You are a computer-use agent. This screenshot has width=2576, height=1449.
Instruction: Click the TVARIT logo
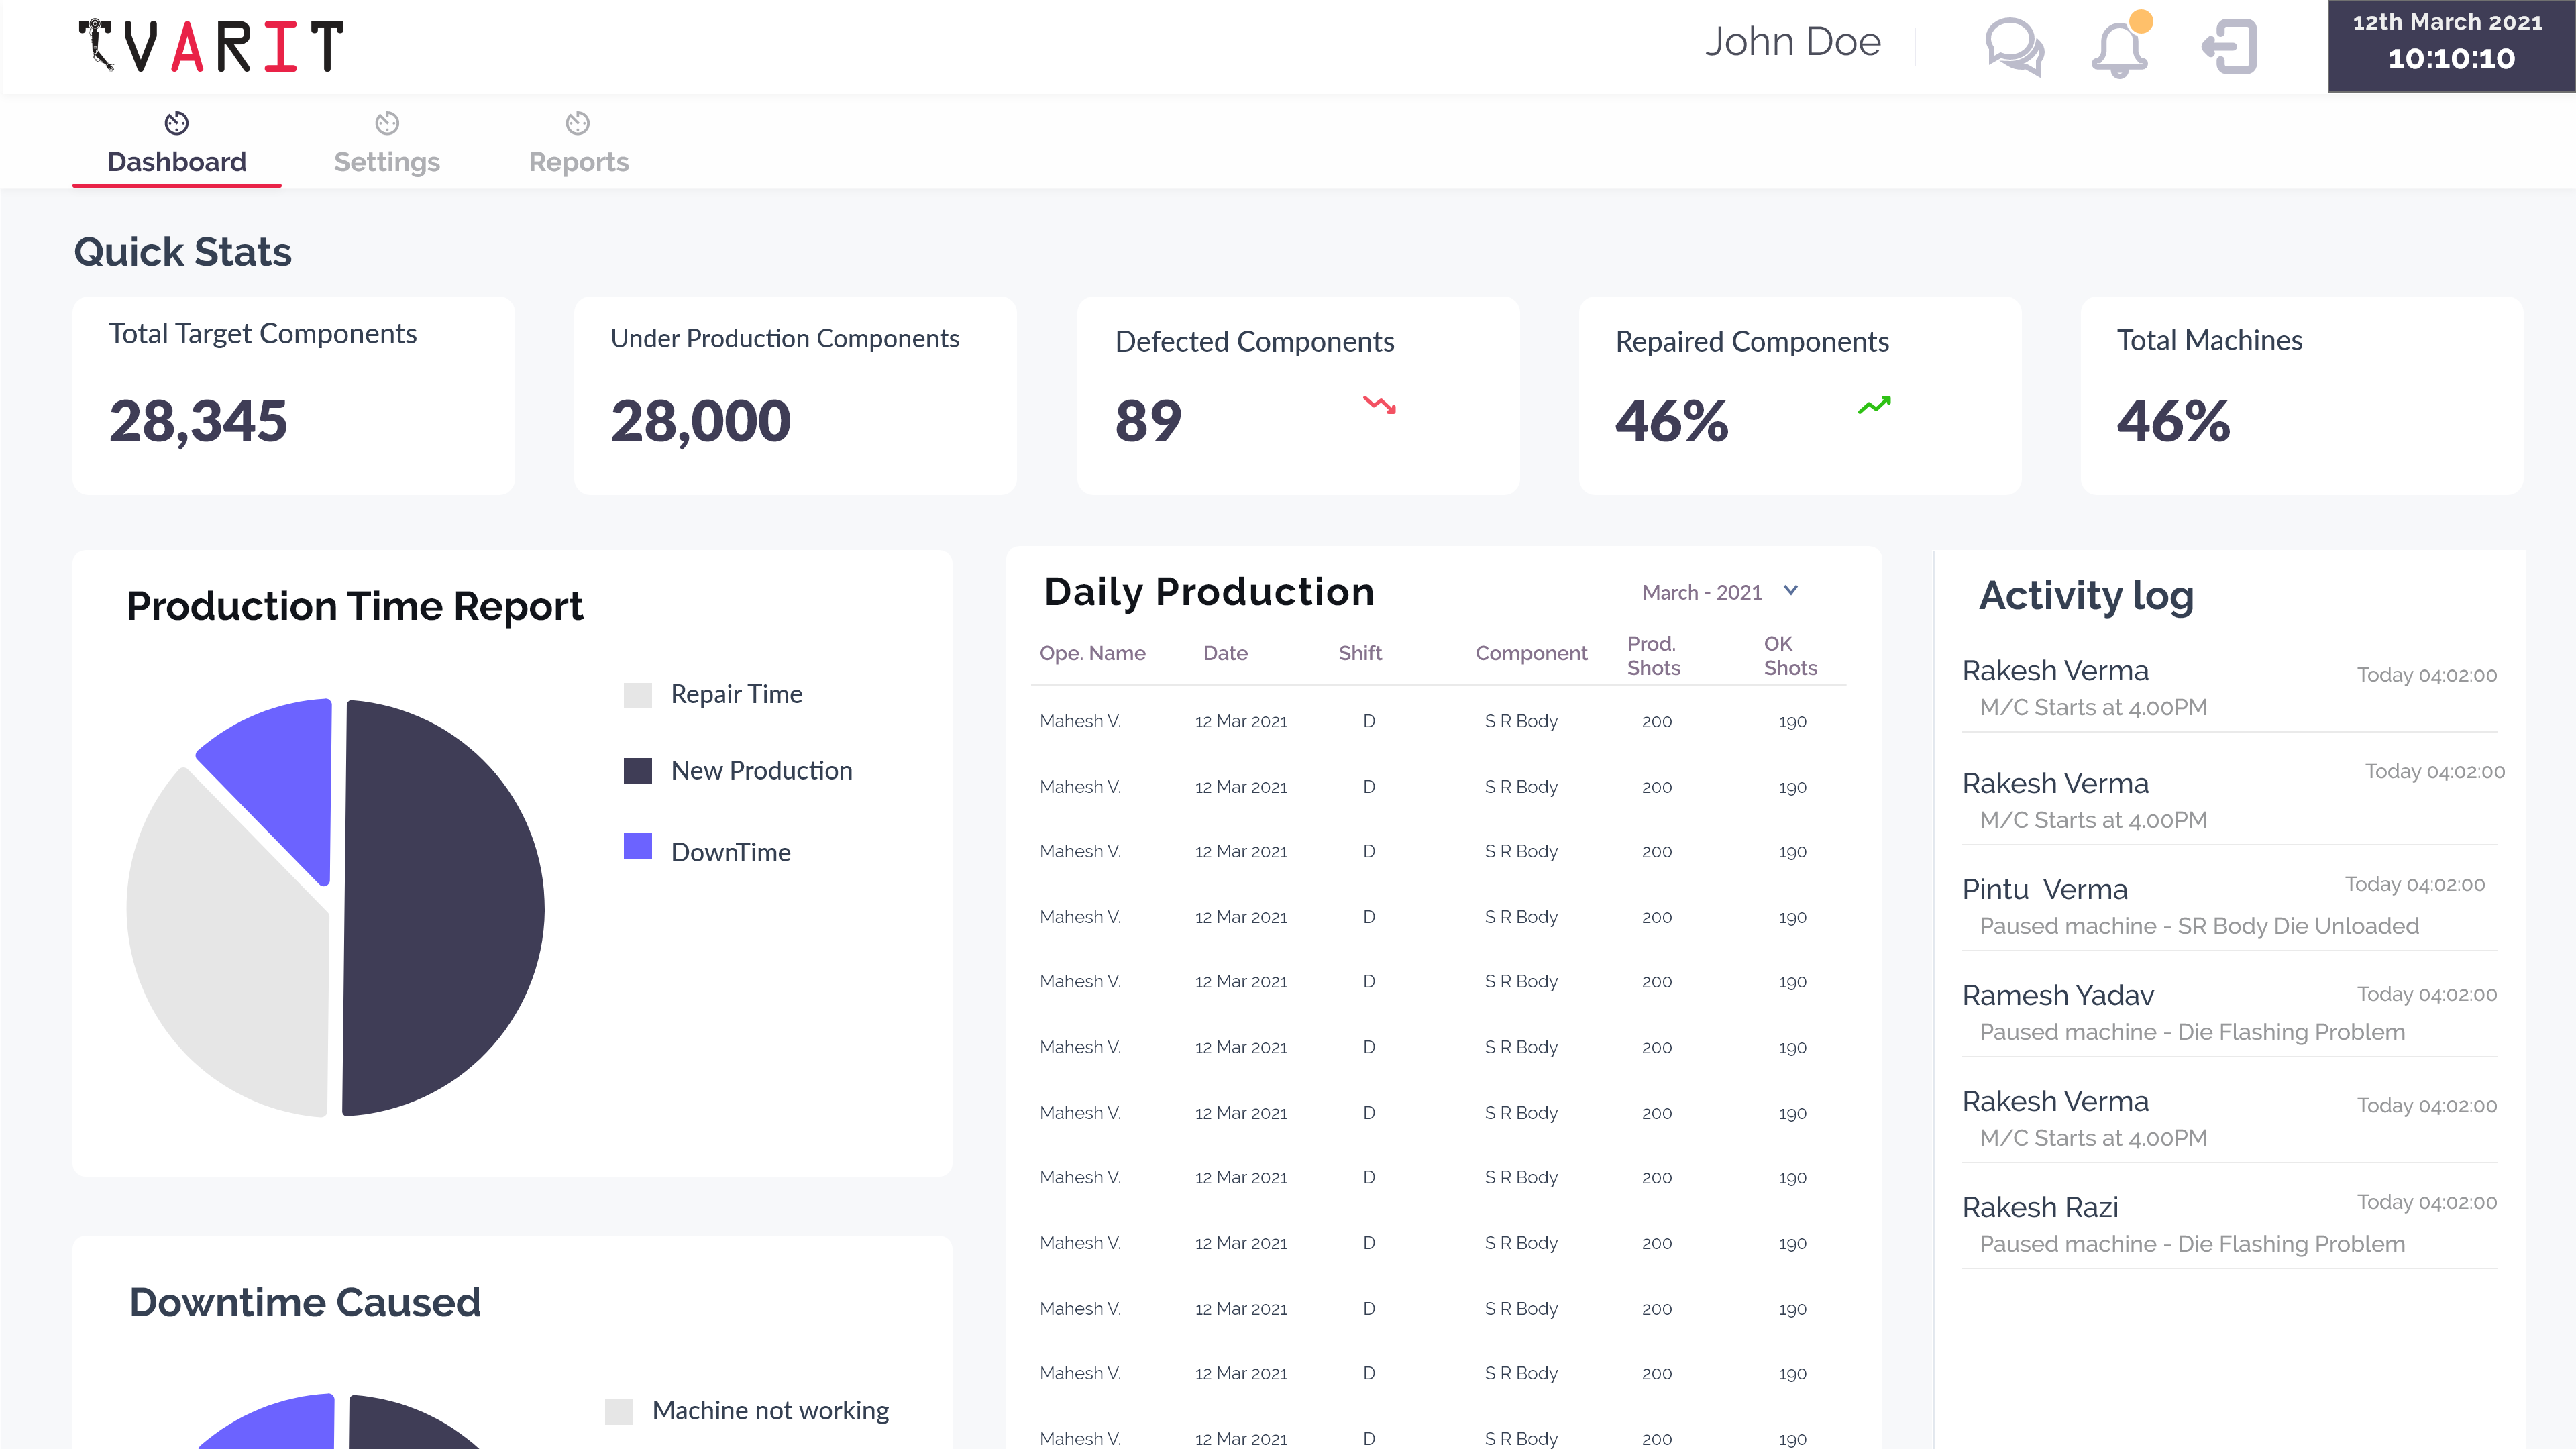click(x=211, y=46)
